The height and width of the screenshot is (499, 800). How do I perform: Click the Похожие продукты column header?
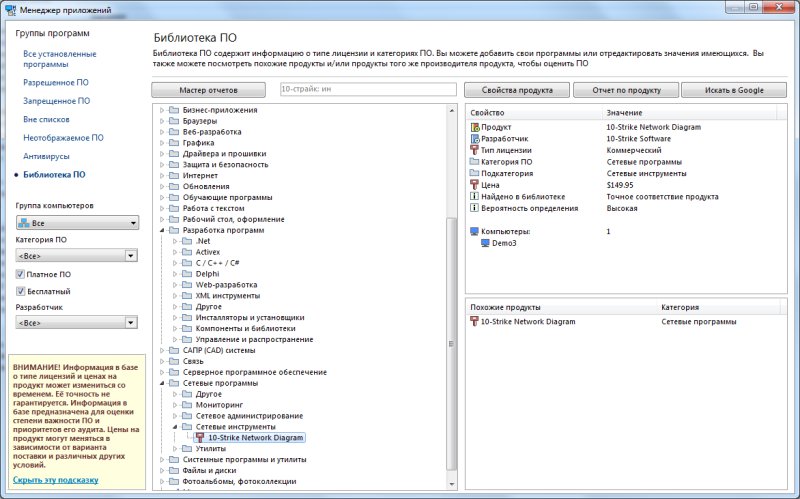(x=561, y=308)
